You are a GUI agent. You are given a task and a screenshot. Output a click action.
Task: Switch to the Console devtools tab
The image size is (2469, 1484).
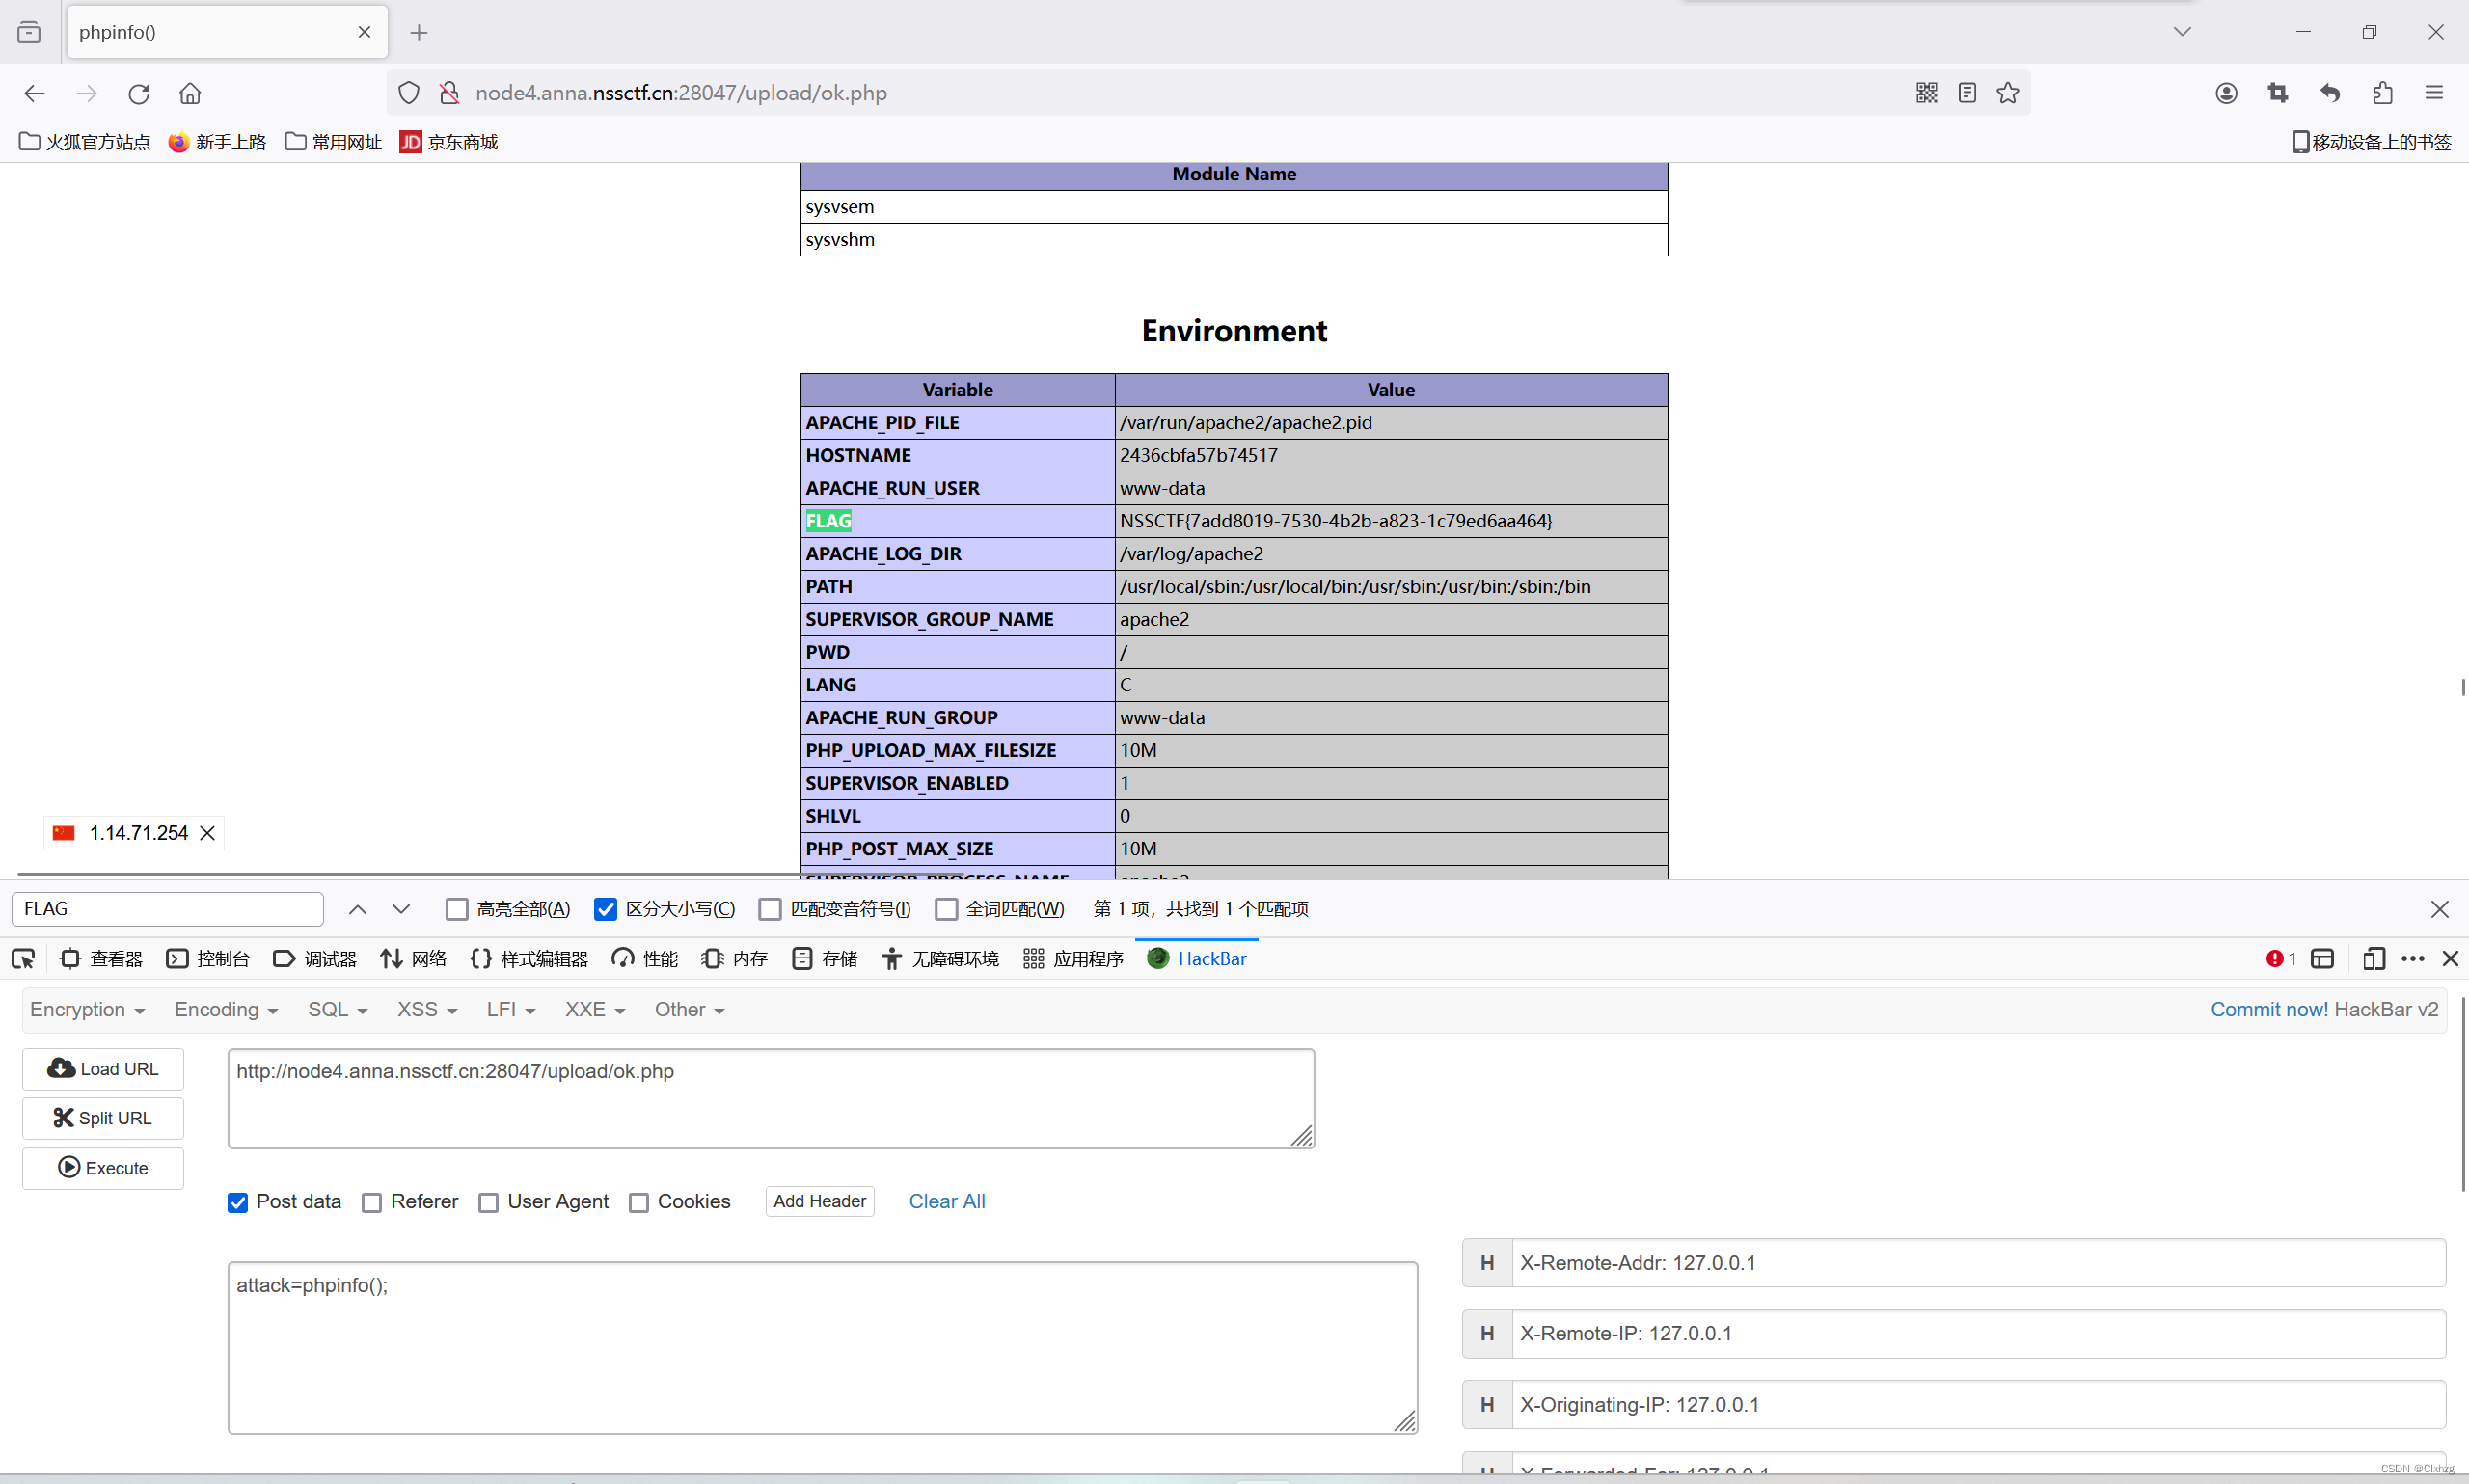208,959
